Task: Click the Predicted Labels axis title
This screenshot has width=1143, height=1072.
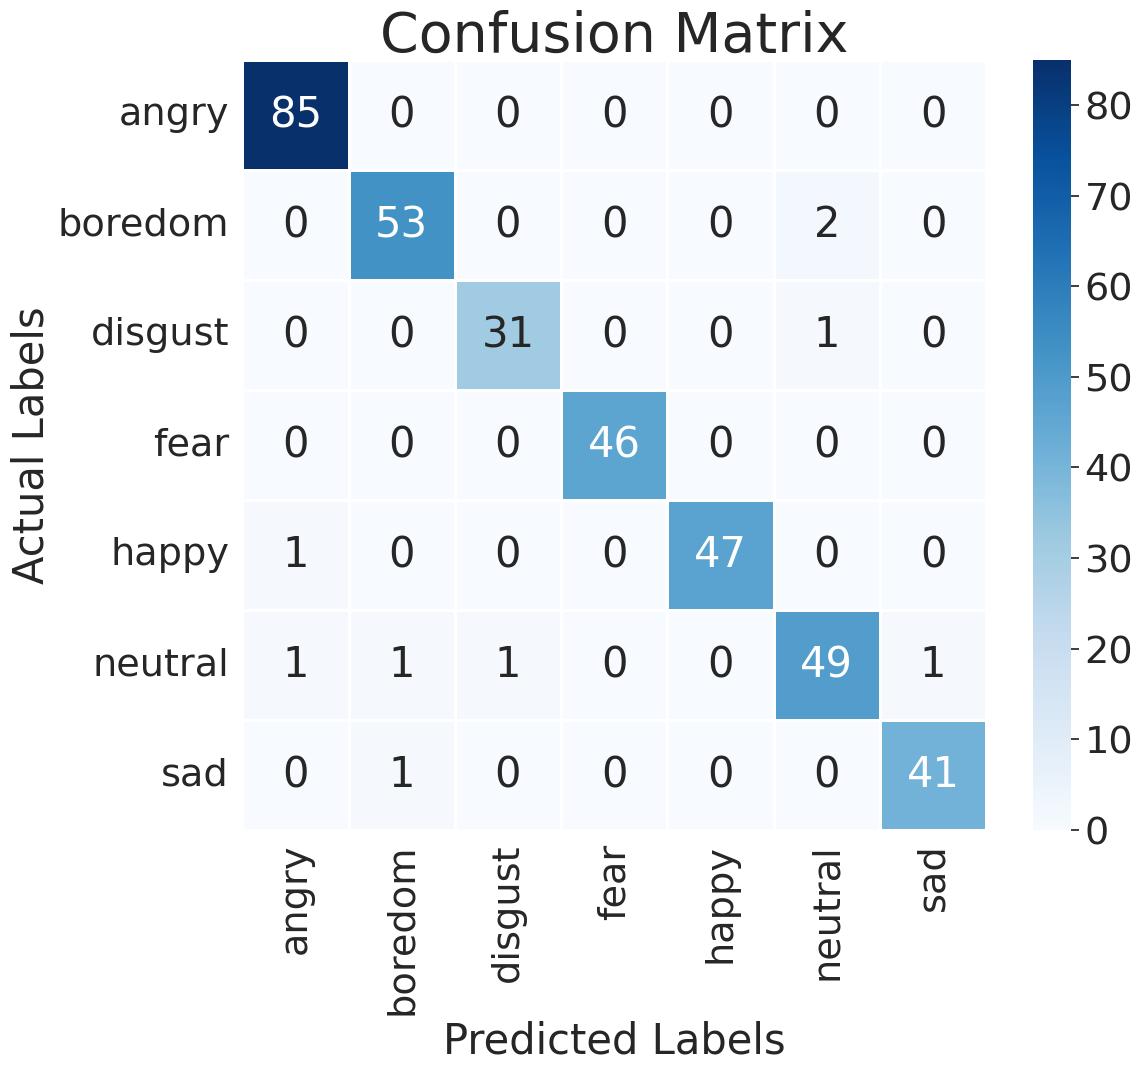Action: [x=614, y=1040]
